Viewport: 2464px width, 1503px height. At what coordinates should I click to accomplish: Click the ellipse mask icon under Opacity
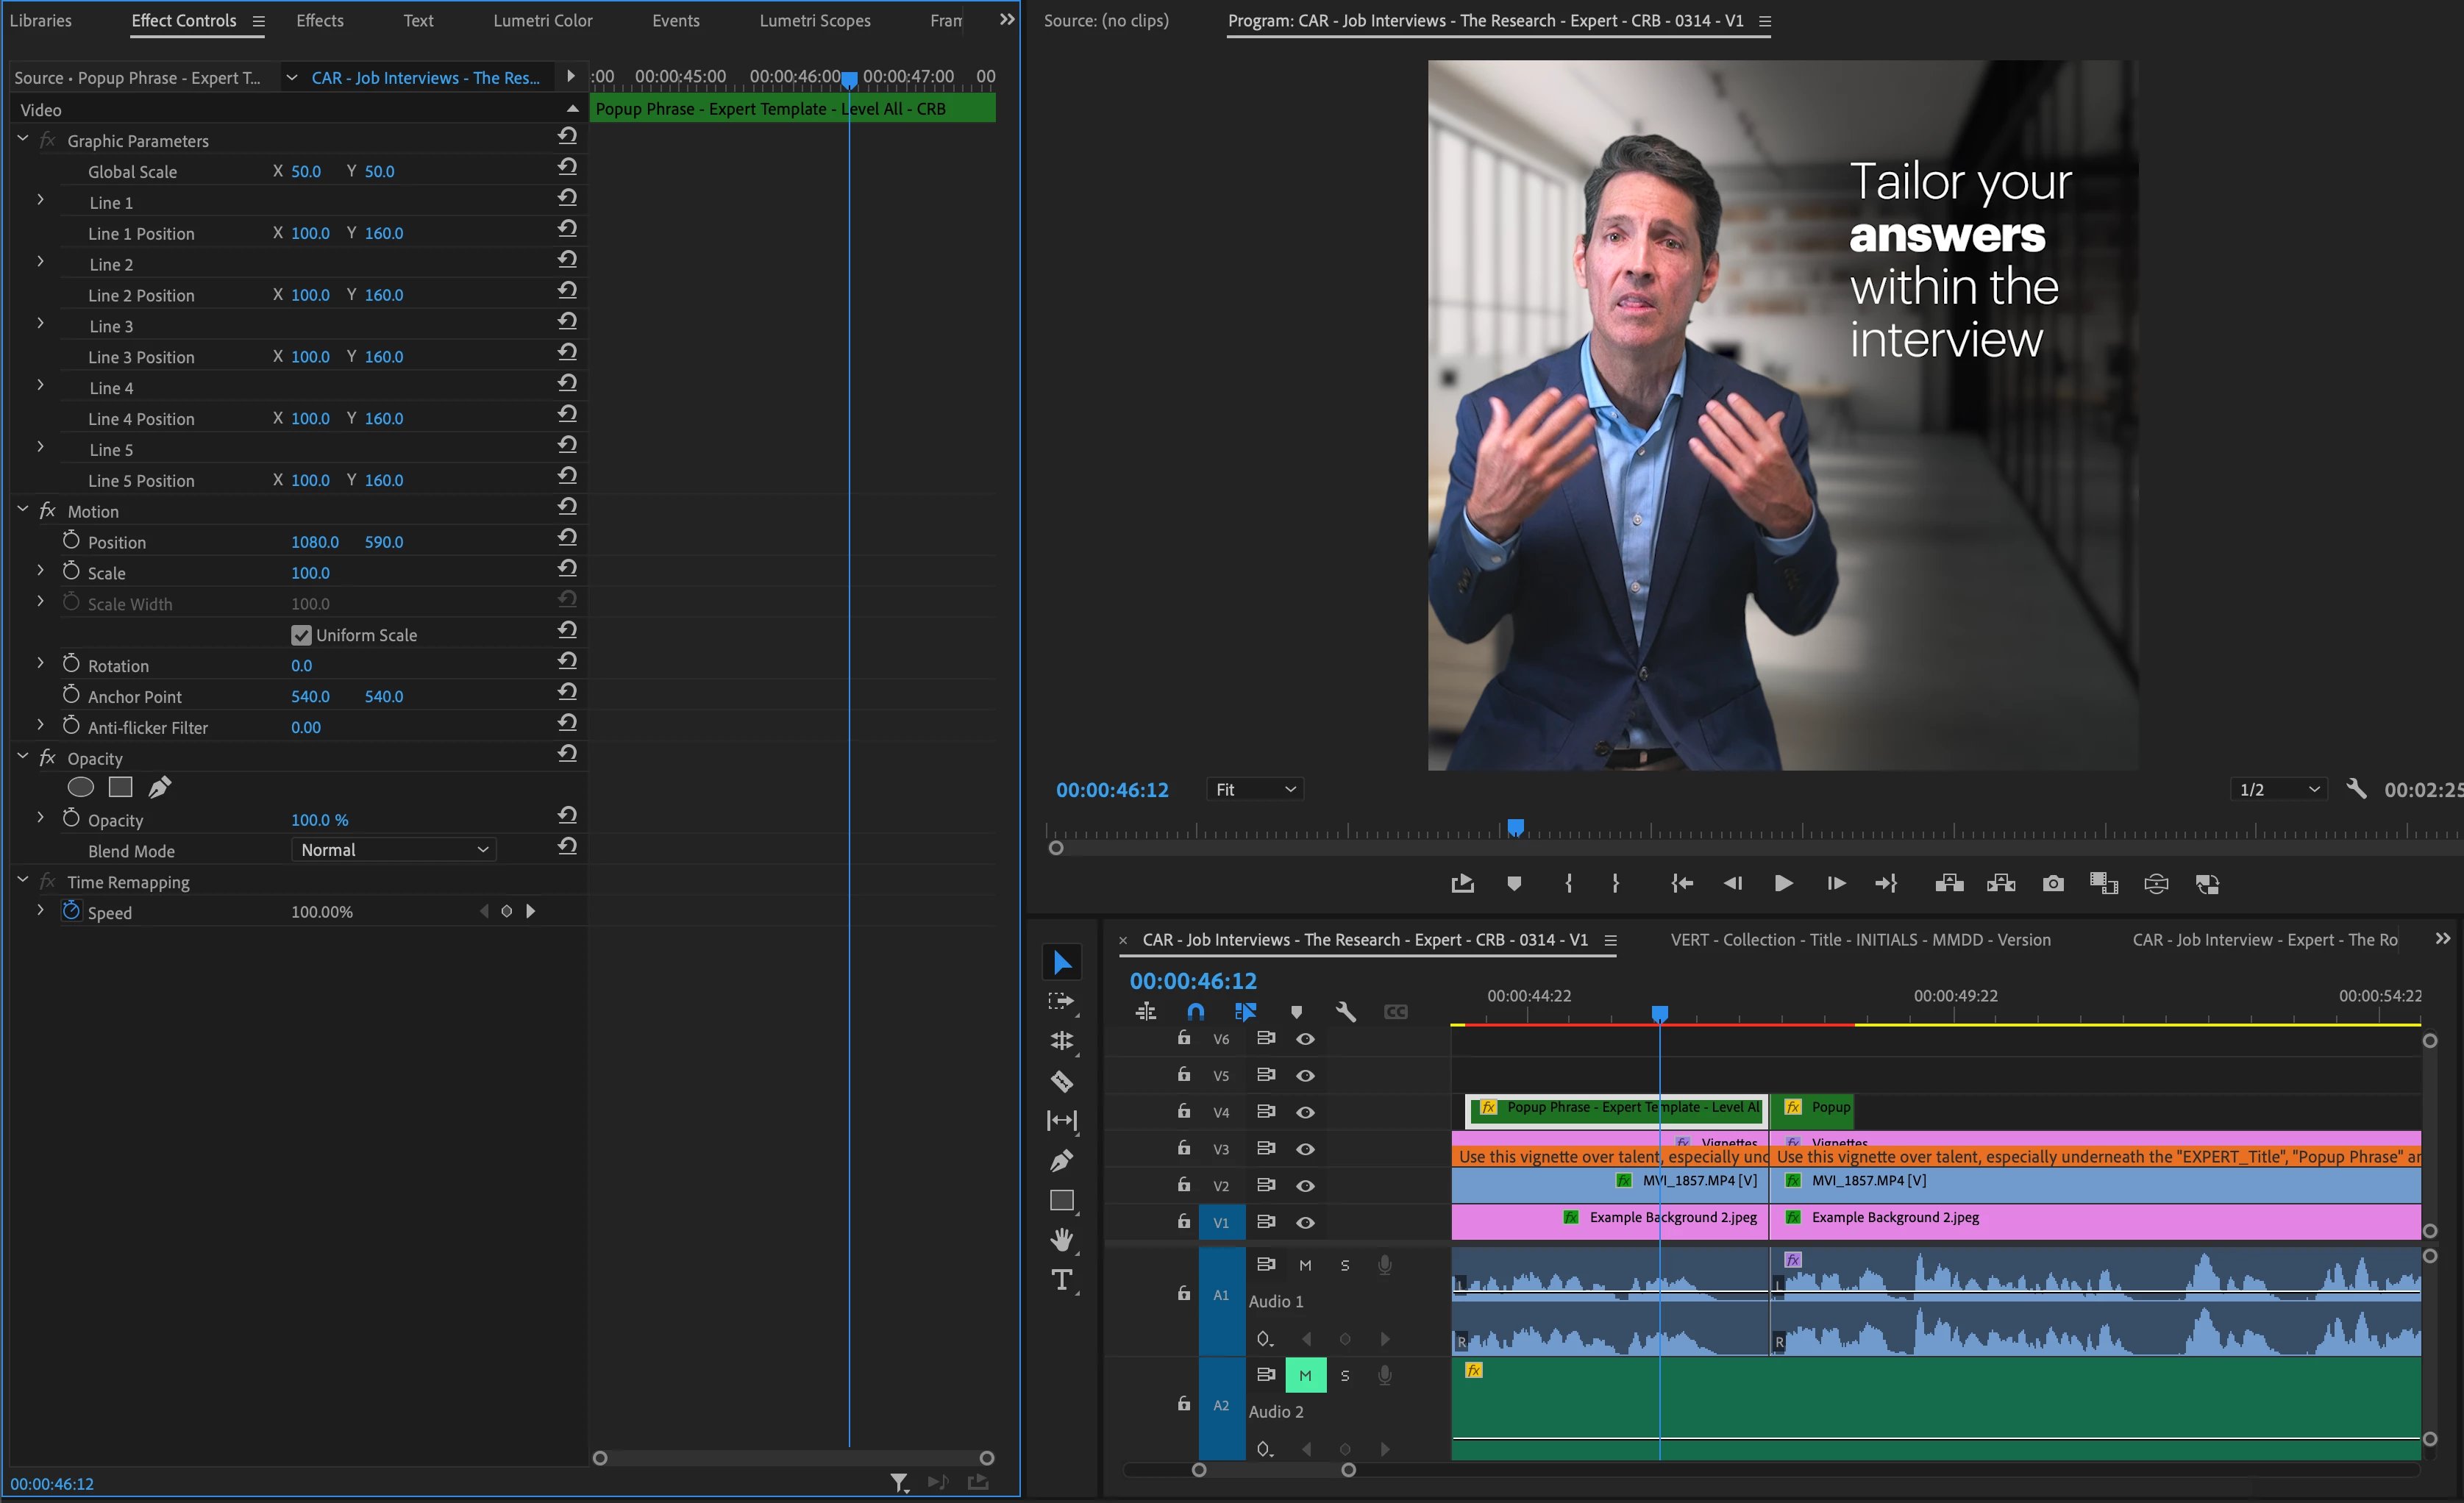click(80, 788)
